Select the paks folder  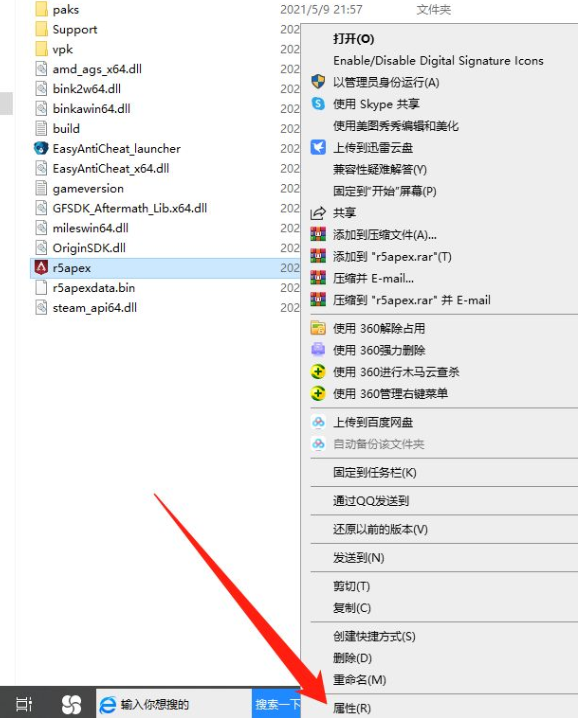[65, 10]
